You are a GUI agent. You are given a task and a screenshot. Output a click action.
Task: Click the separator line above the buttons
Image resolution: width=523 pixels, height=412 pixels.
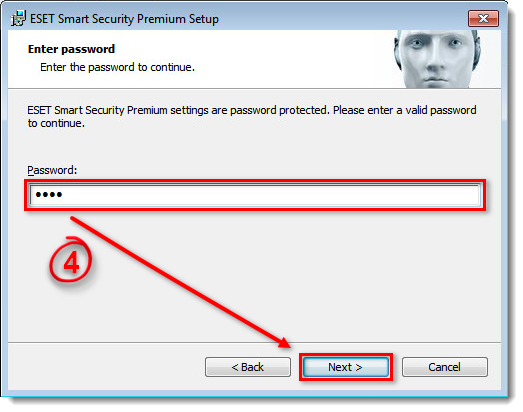coord(254,342)
